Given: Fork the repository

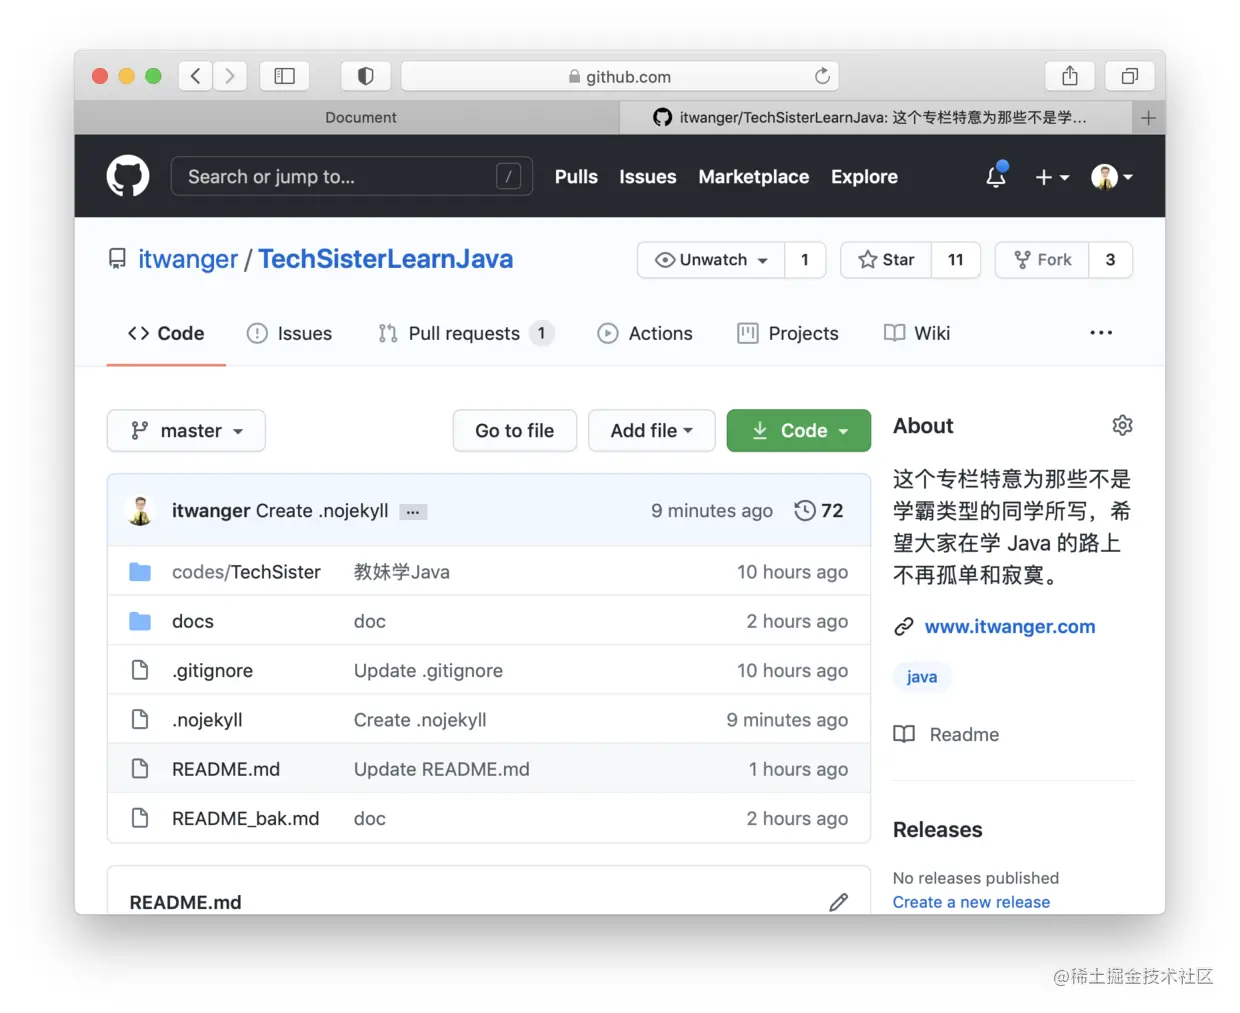Looking at the screenshot, I should click(1042, 260).
